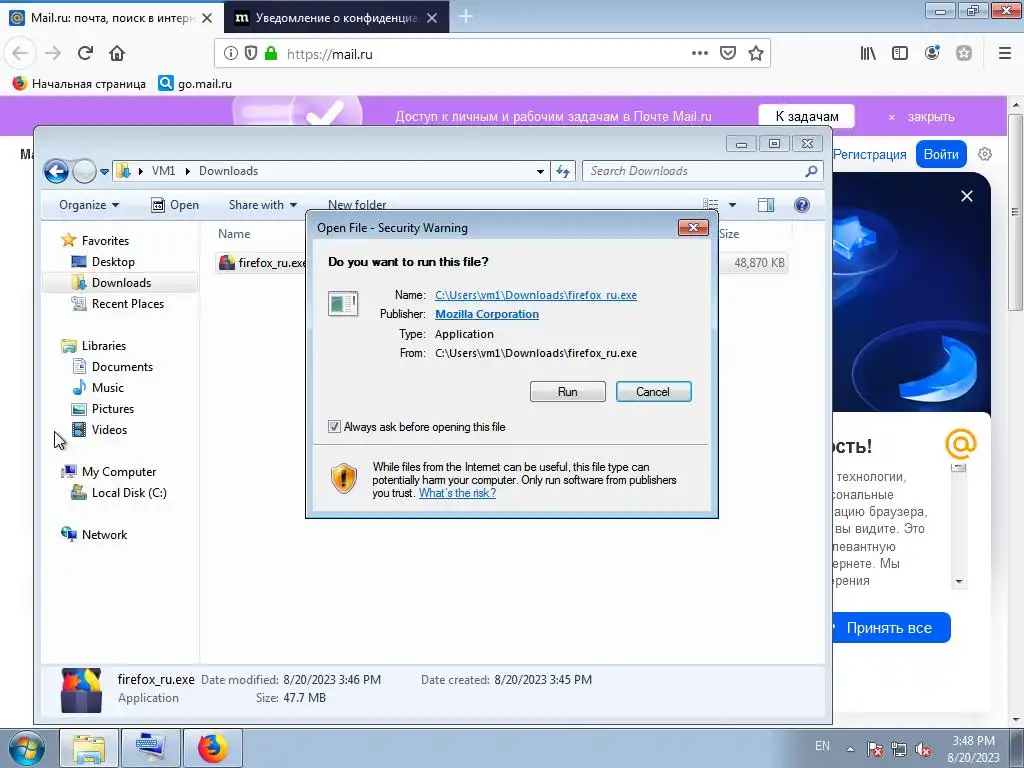
Task: Click Принять все button
Action: coord(889,628)
